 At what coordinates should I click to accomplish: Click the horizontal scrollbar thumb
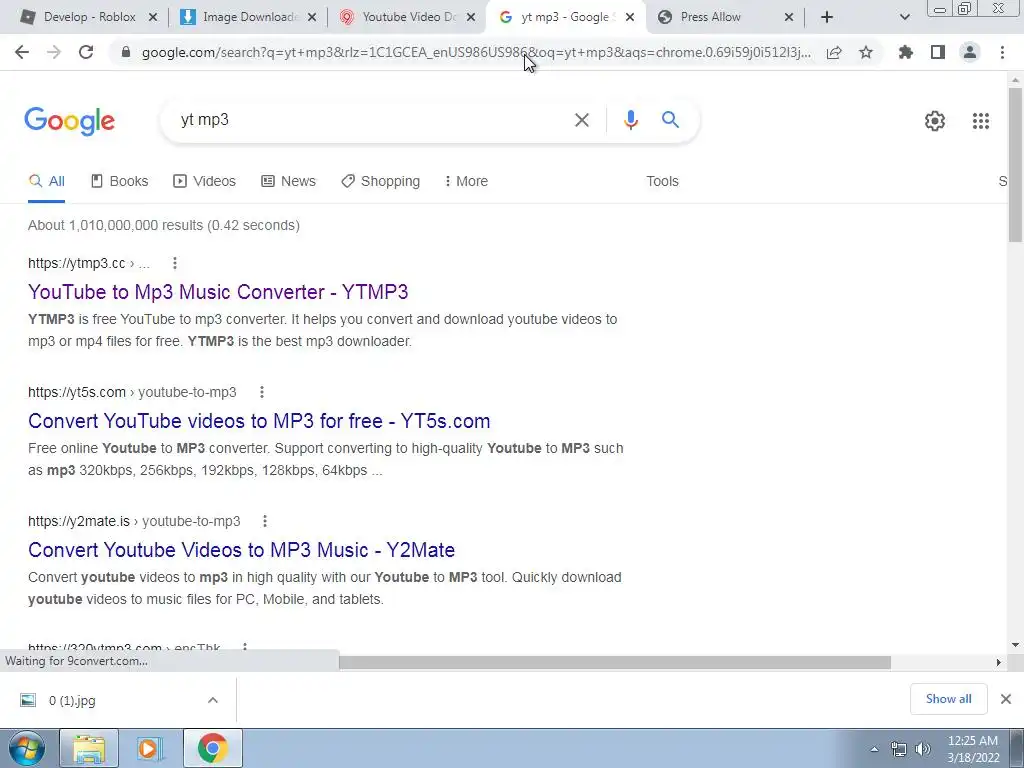point(615,662)
